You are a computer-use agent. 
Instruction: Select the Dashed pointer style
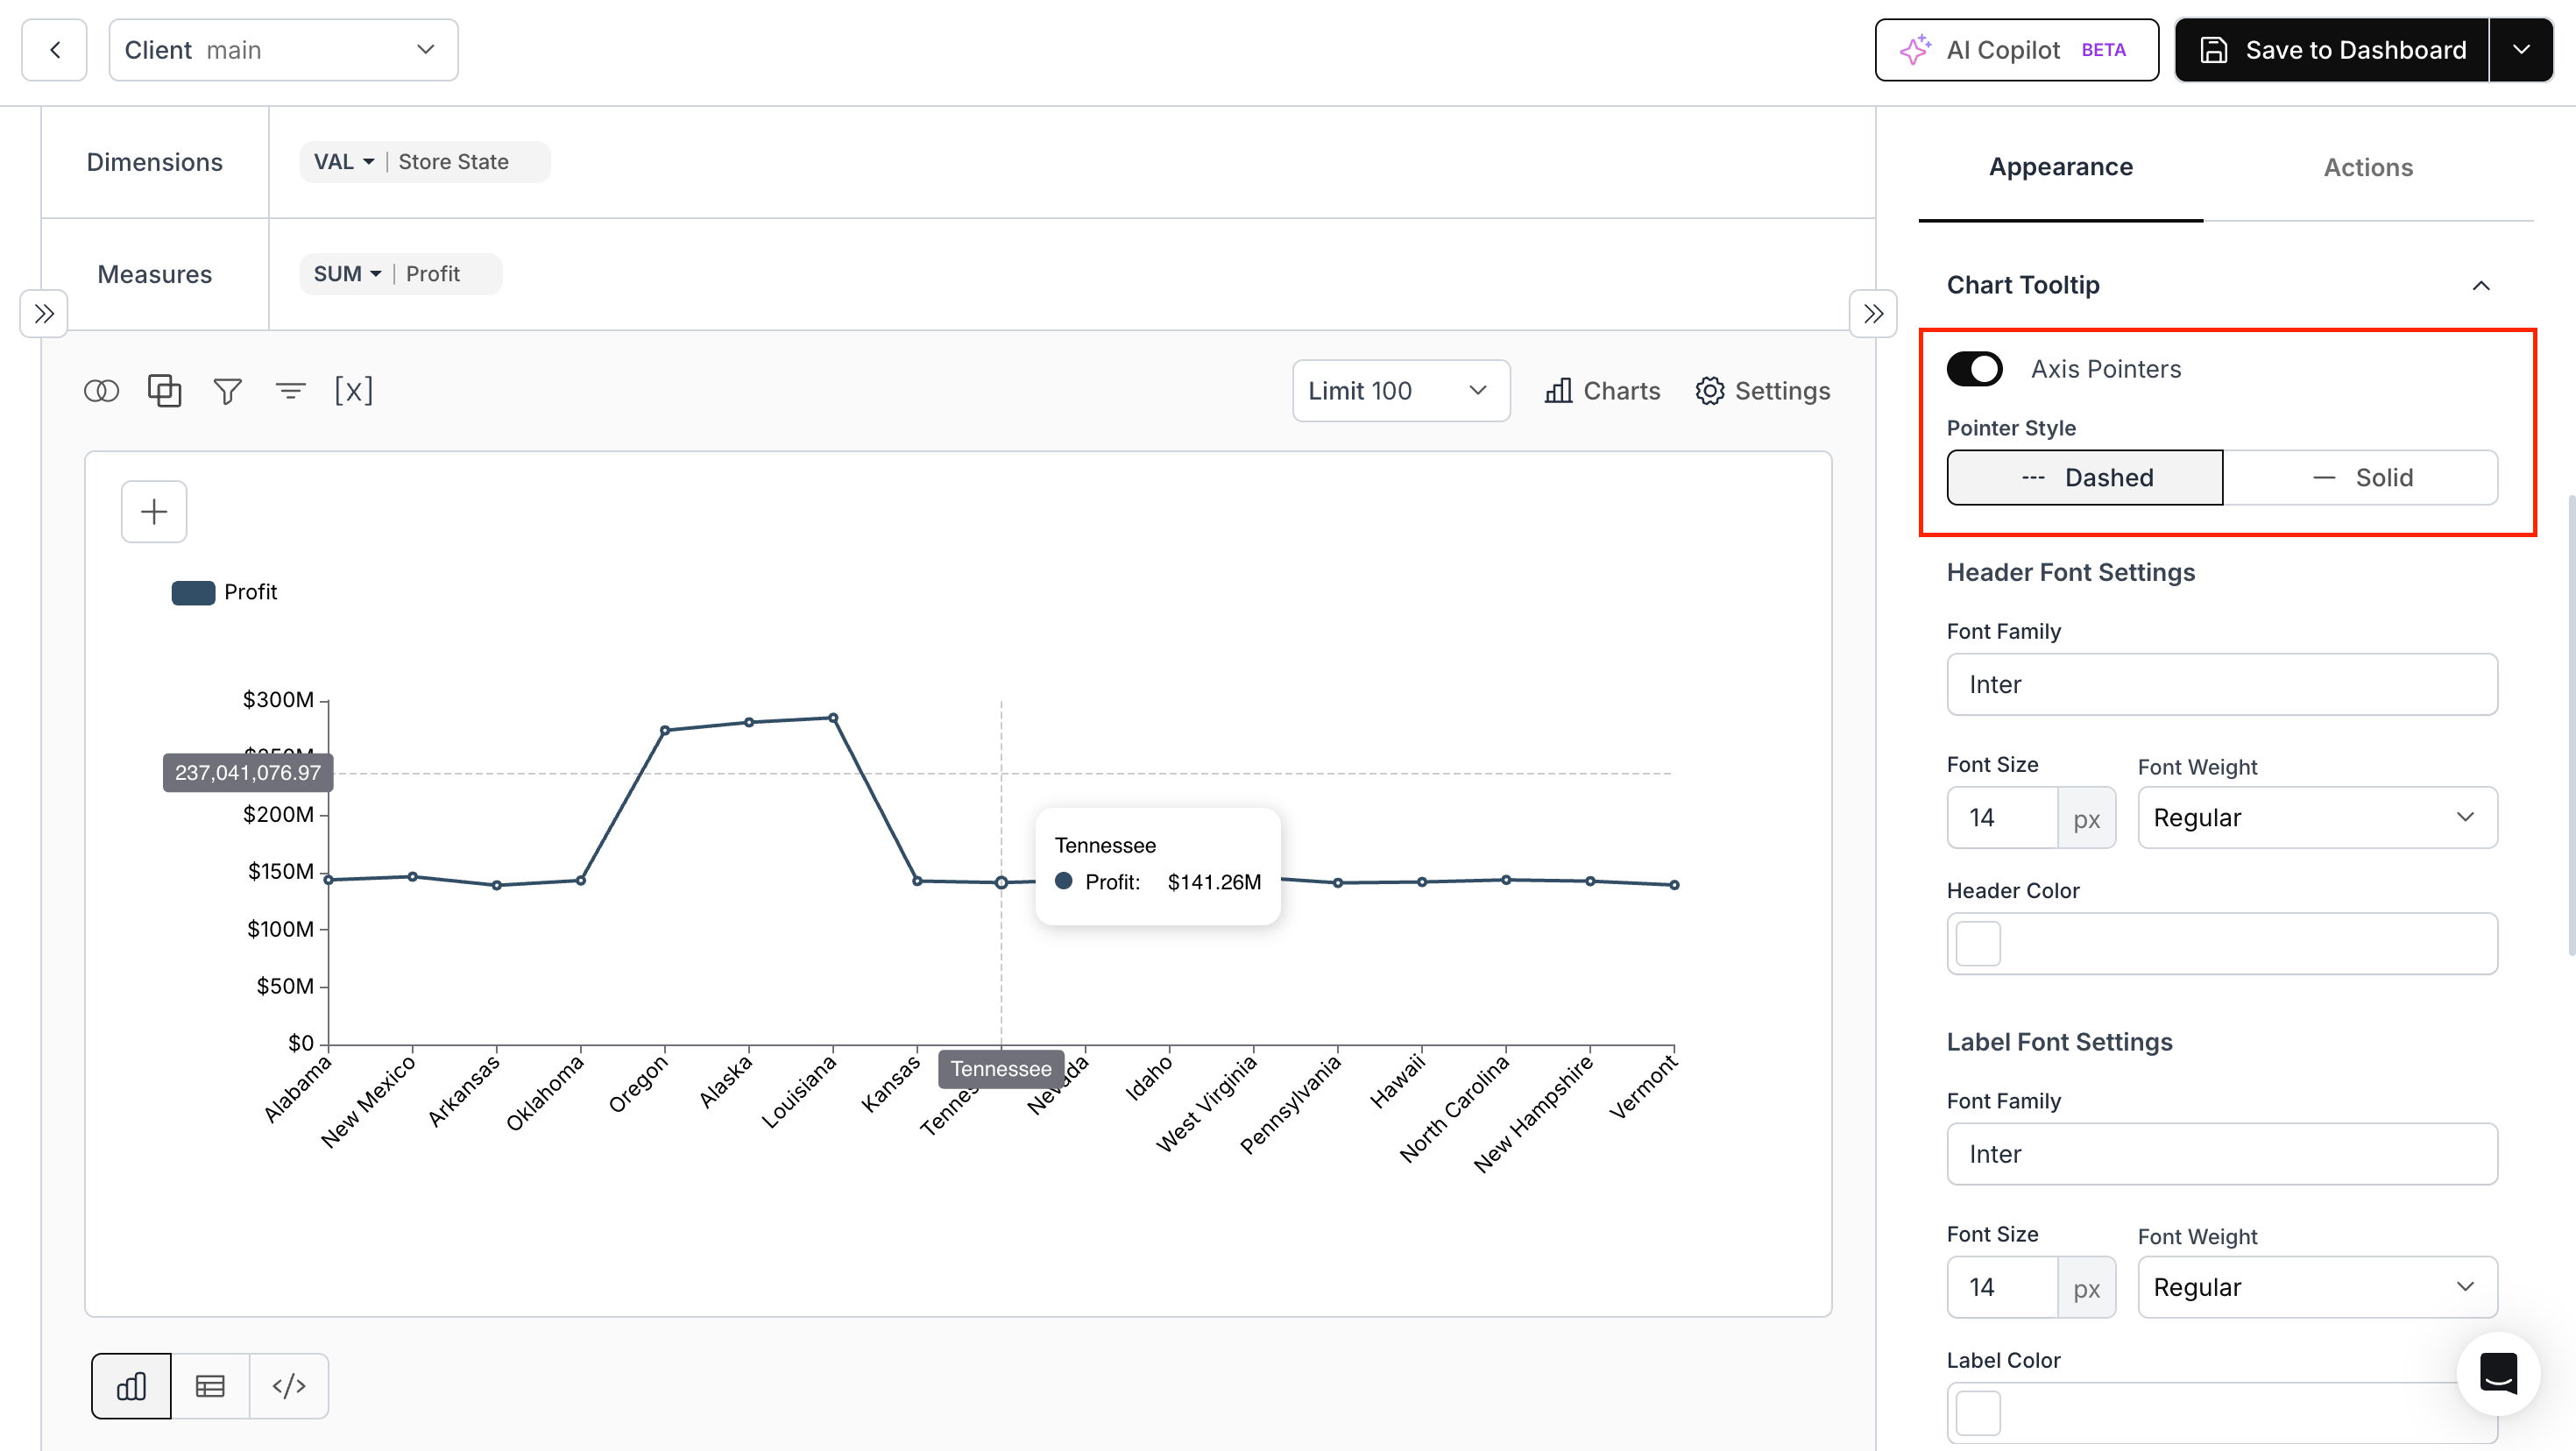(x=2085, y=478)
